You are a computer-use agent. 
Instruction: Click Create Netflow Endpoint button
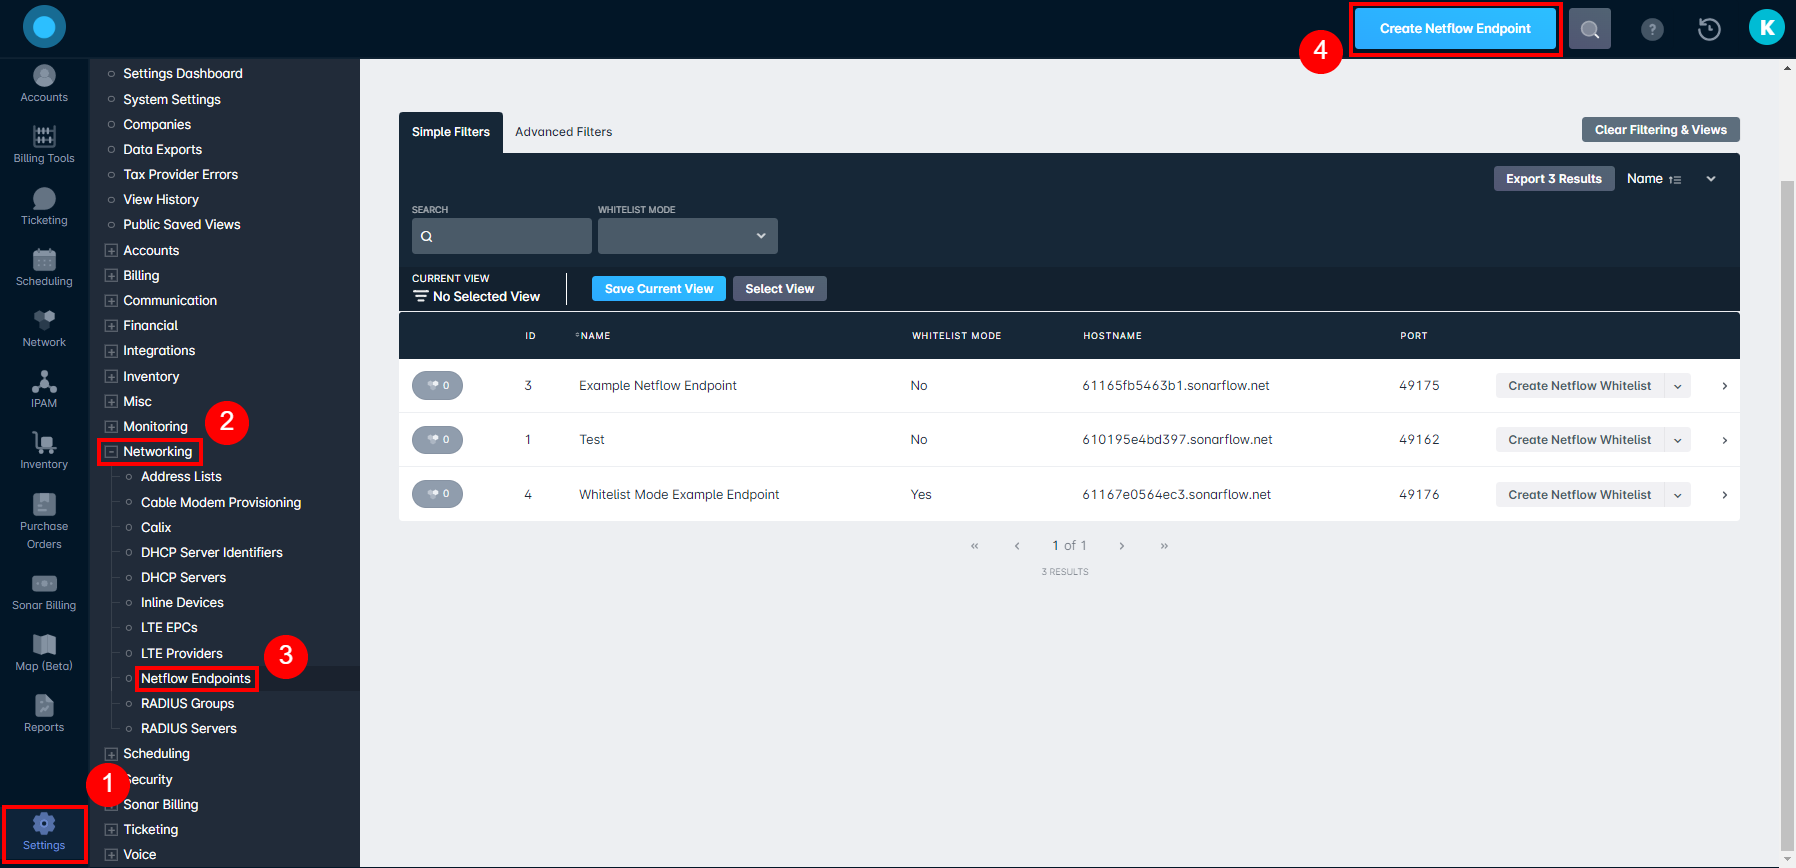pyautogui.click(x=1455, y=29)
